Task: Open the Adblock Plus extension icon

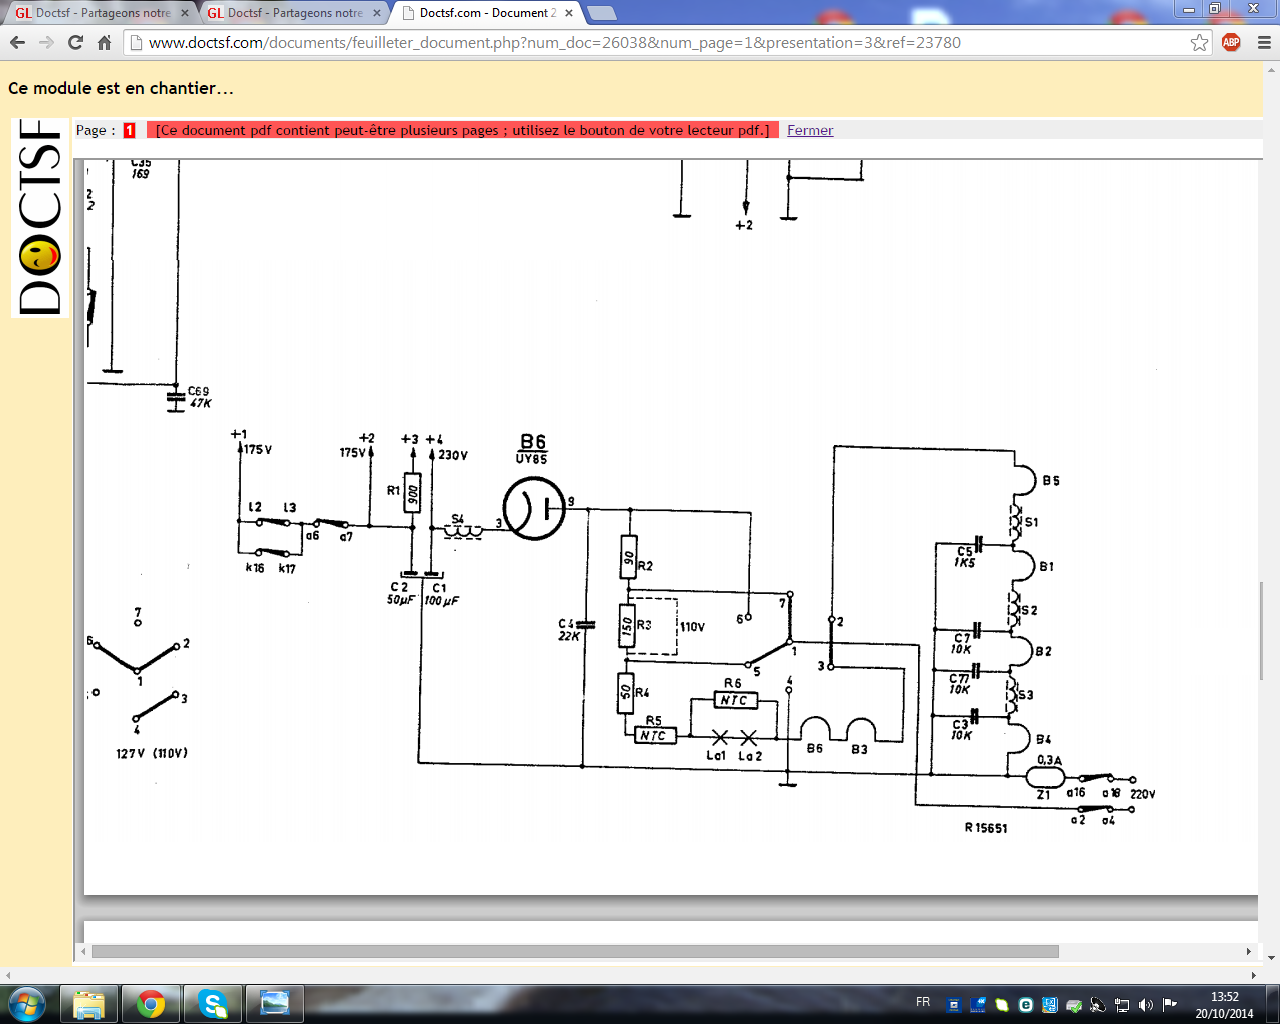Action: (x=1231, y=42)
